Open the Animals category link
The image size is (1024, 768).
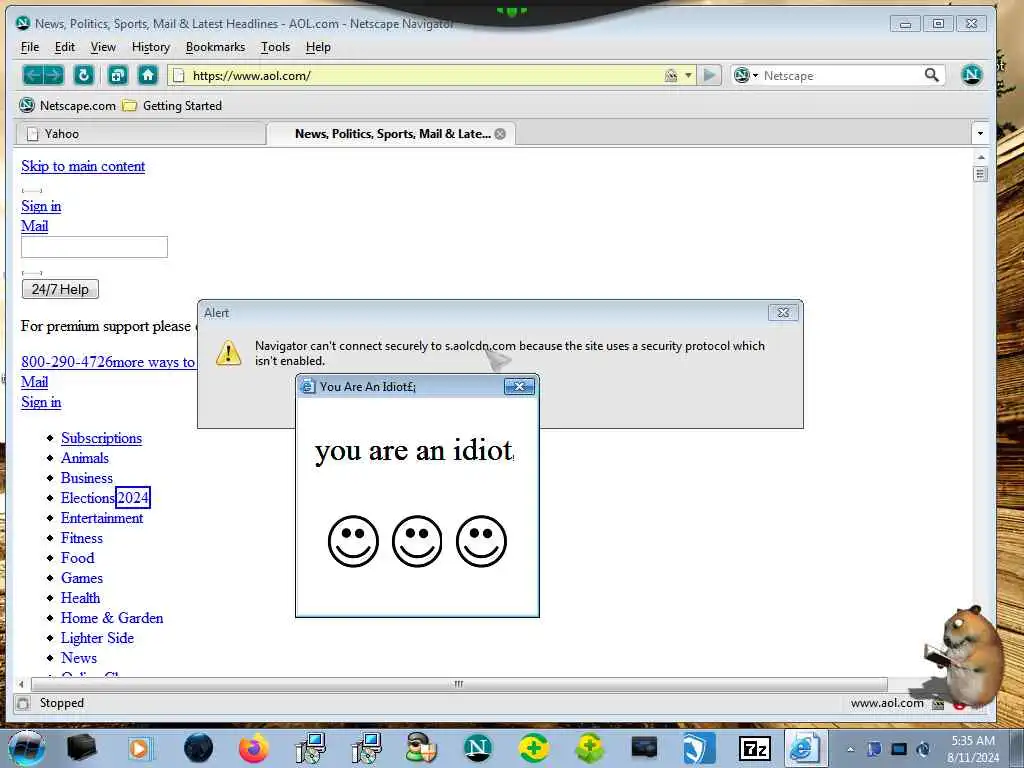85,458
